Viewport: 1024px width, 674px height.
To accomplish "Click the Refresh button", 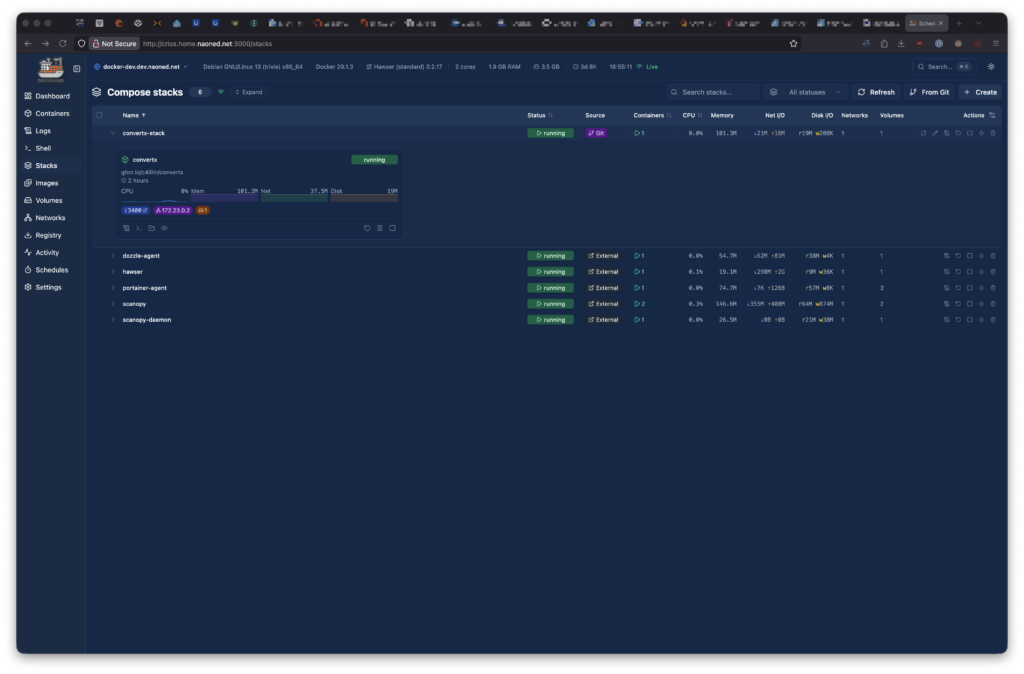I will (x=875, y=92).
